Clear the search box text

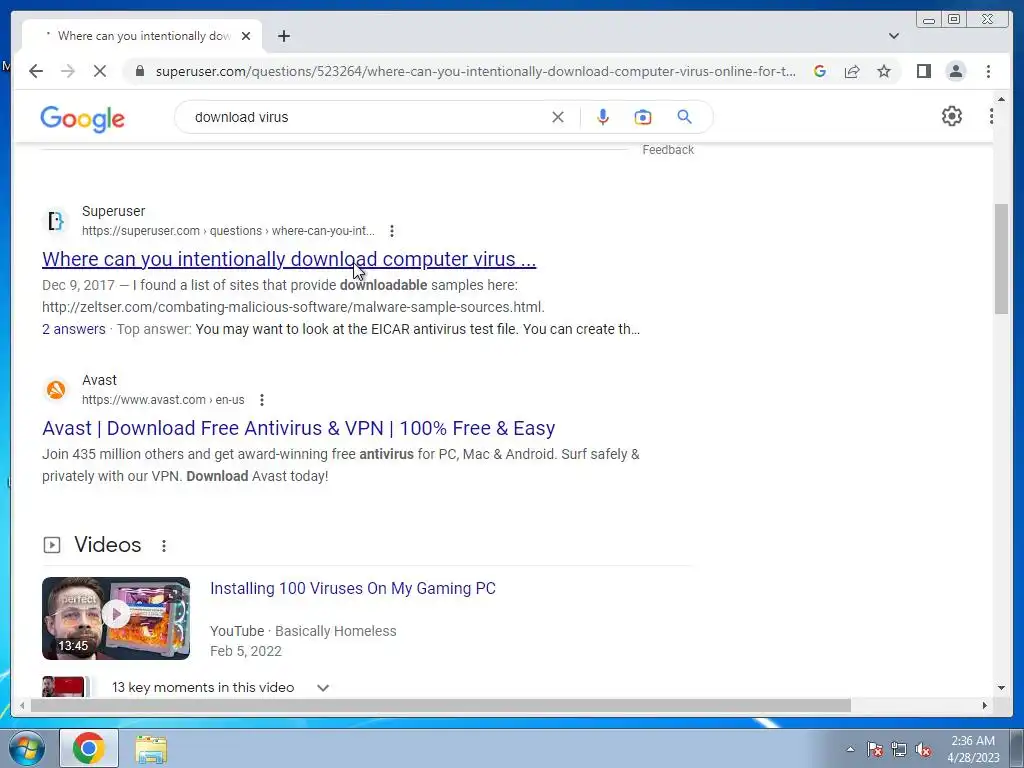pyautogui.click(x=558, y=117)
